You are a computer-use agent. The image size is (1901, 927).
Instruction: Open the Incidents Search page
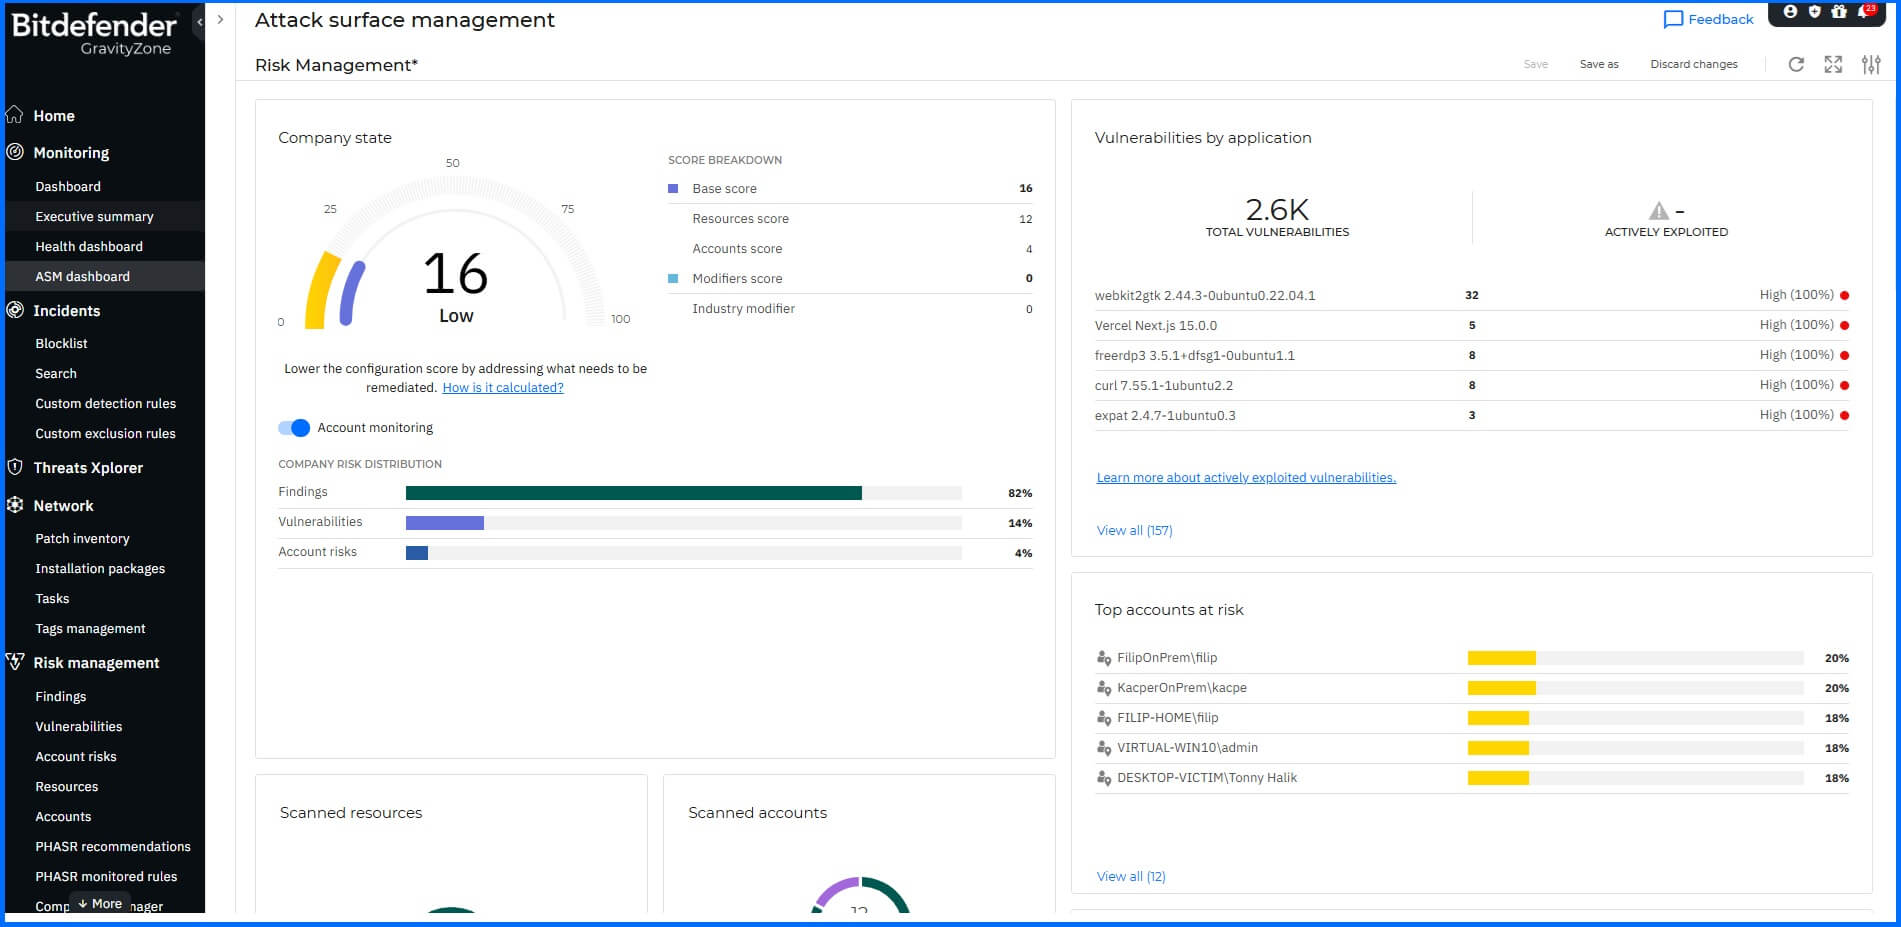(56, 374)
